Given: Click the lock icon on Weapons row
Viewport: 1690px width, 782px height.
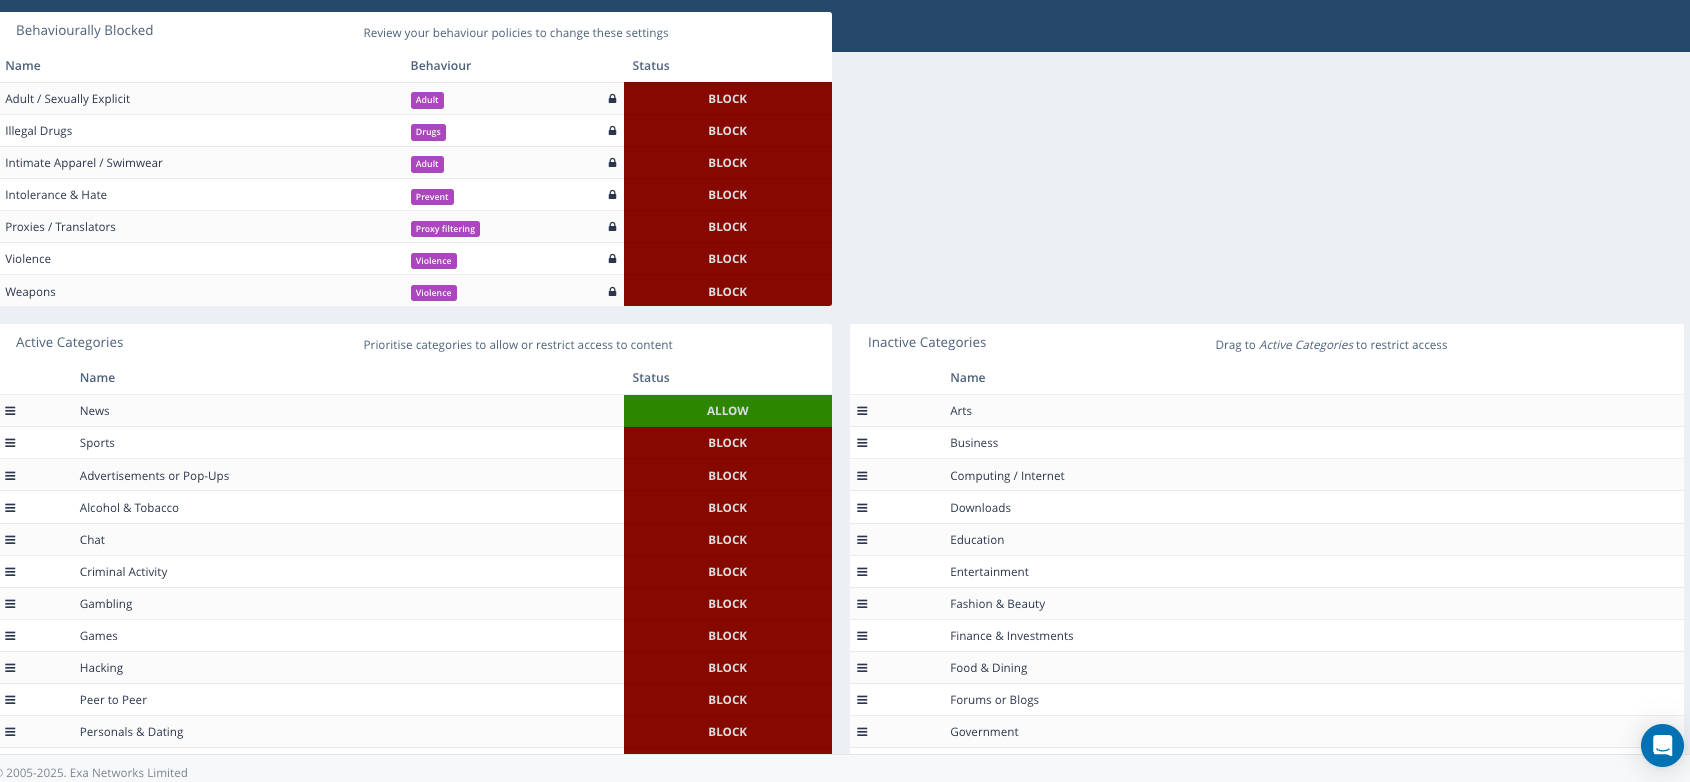Looking at the screenshot, I should coord(612,292).
